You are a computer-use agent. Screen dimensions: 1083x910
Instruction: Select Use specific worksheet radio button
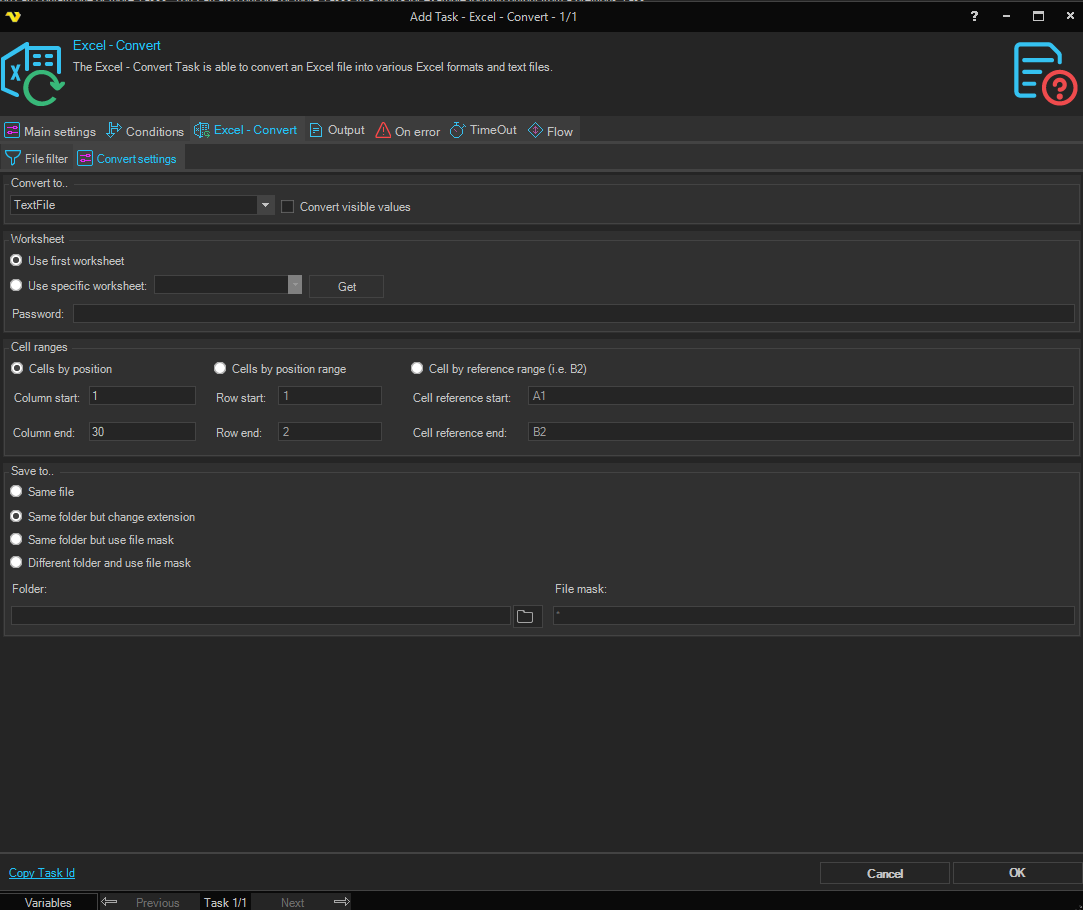pyautogui.click(x=16, y=286)
